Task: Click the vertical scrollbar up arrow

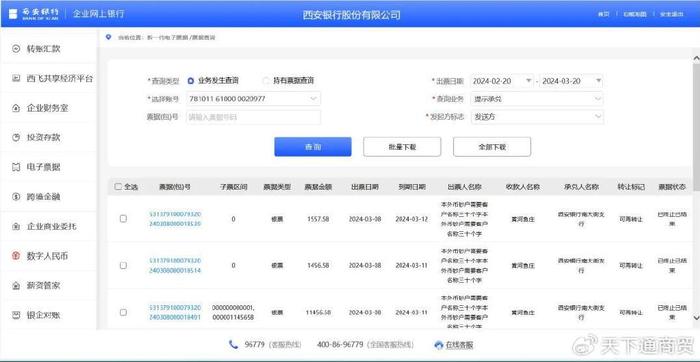Action: tap(696, 58)
